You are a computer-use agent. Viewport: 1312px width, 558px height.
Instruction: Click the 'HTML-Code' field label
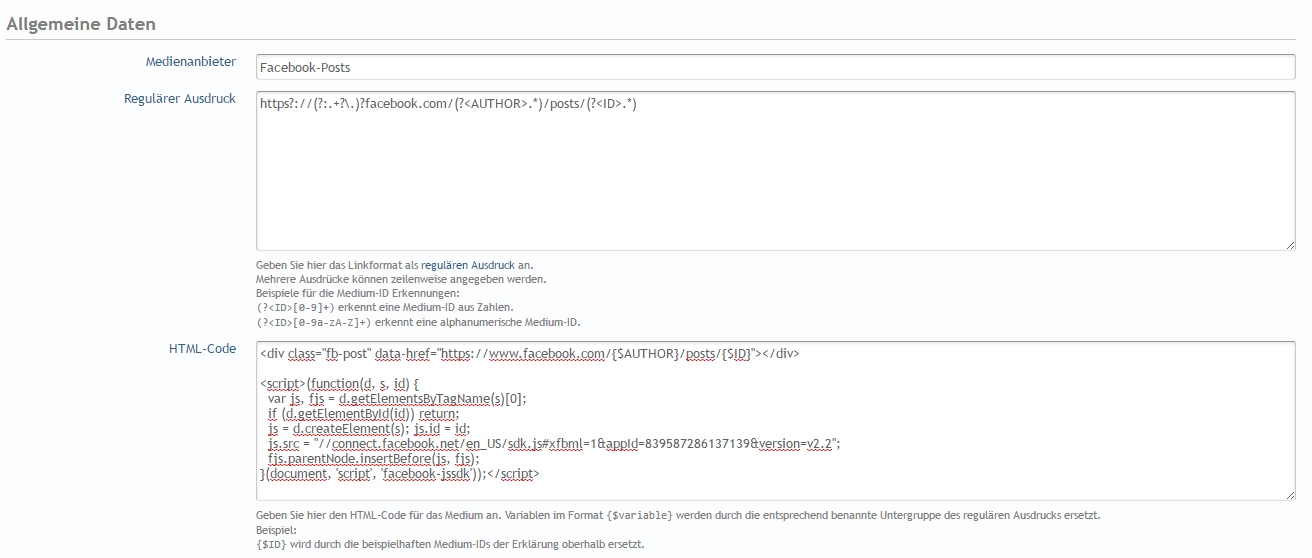coord(202,348)
